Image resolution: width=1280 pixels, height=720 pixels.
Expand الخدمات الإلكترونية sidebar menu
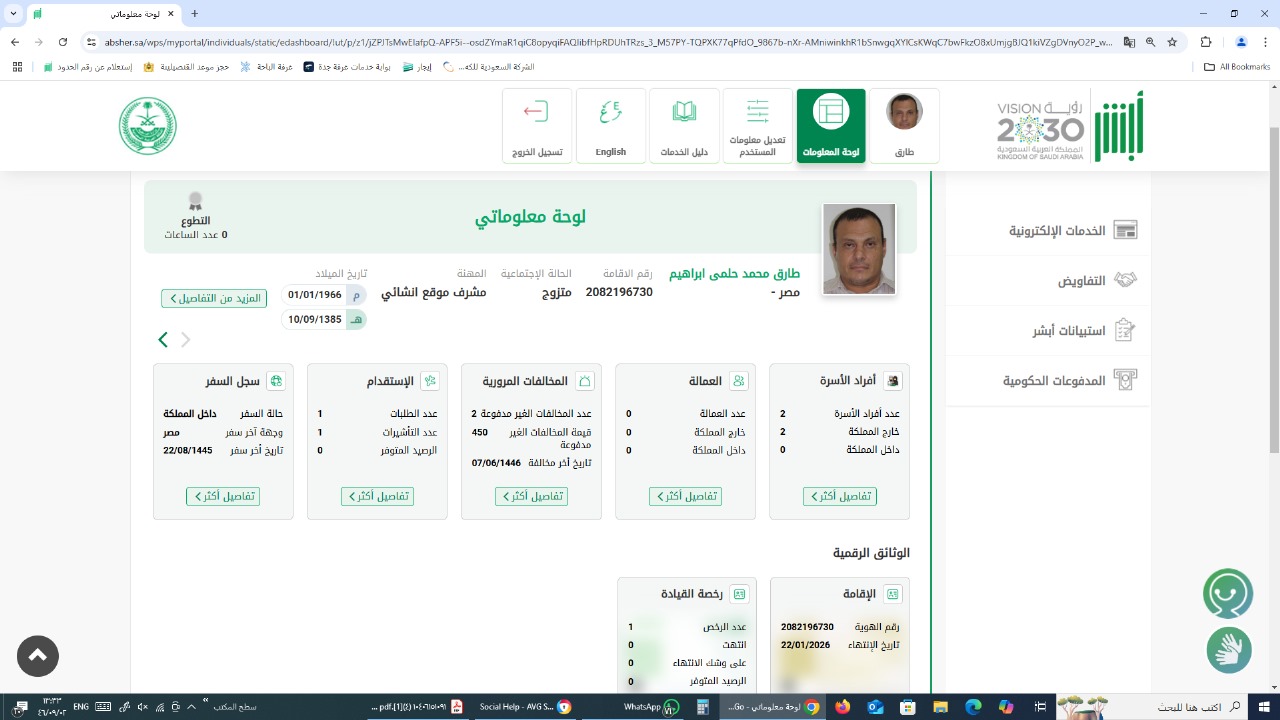point(1072,230)
